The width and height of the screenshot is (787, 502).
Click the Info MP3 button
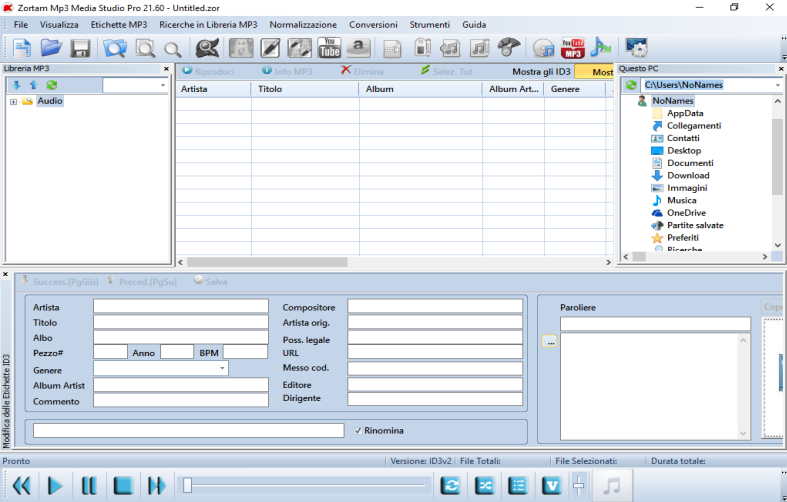[287, 71]
